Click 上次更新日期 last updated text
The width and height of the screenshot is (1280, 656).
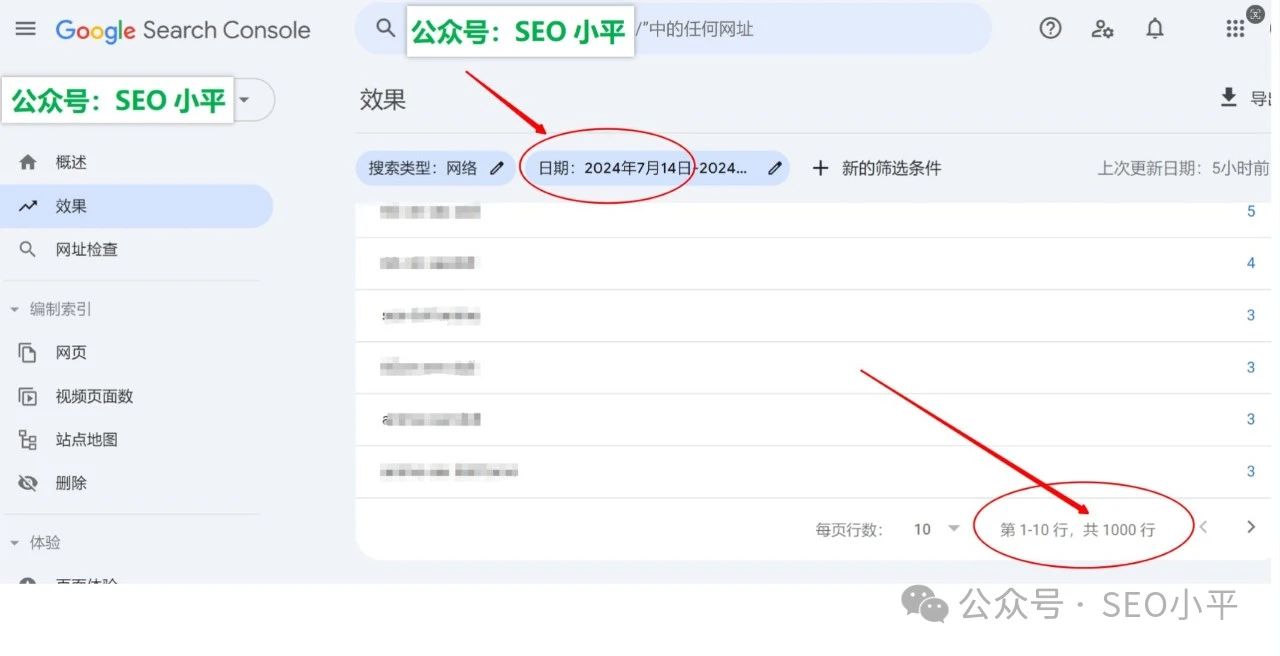(x=1183, y=168)
